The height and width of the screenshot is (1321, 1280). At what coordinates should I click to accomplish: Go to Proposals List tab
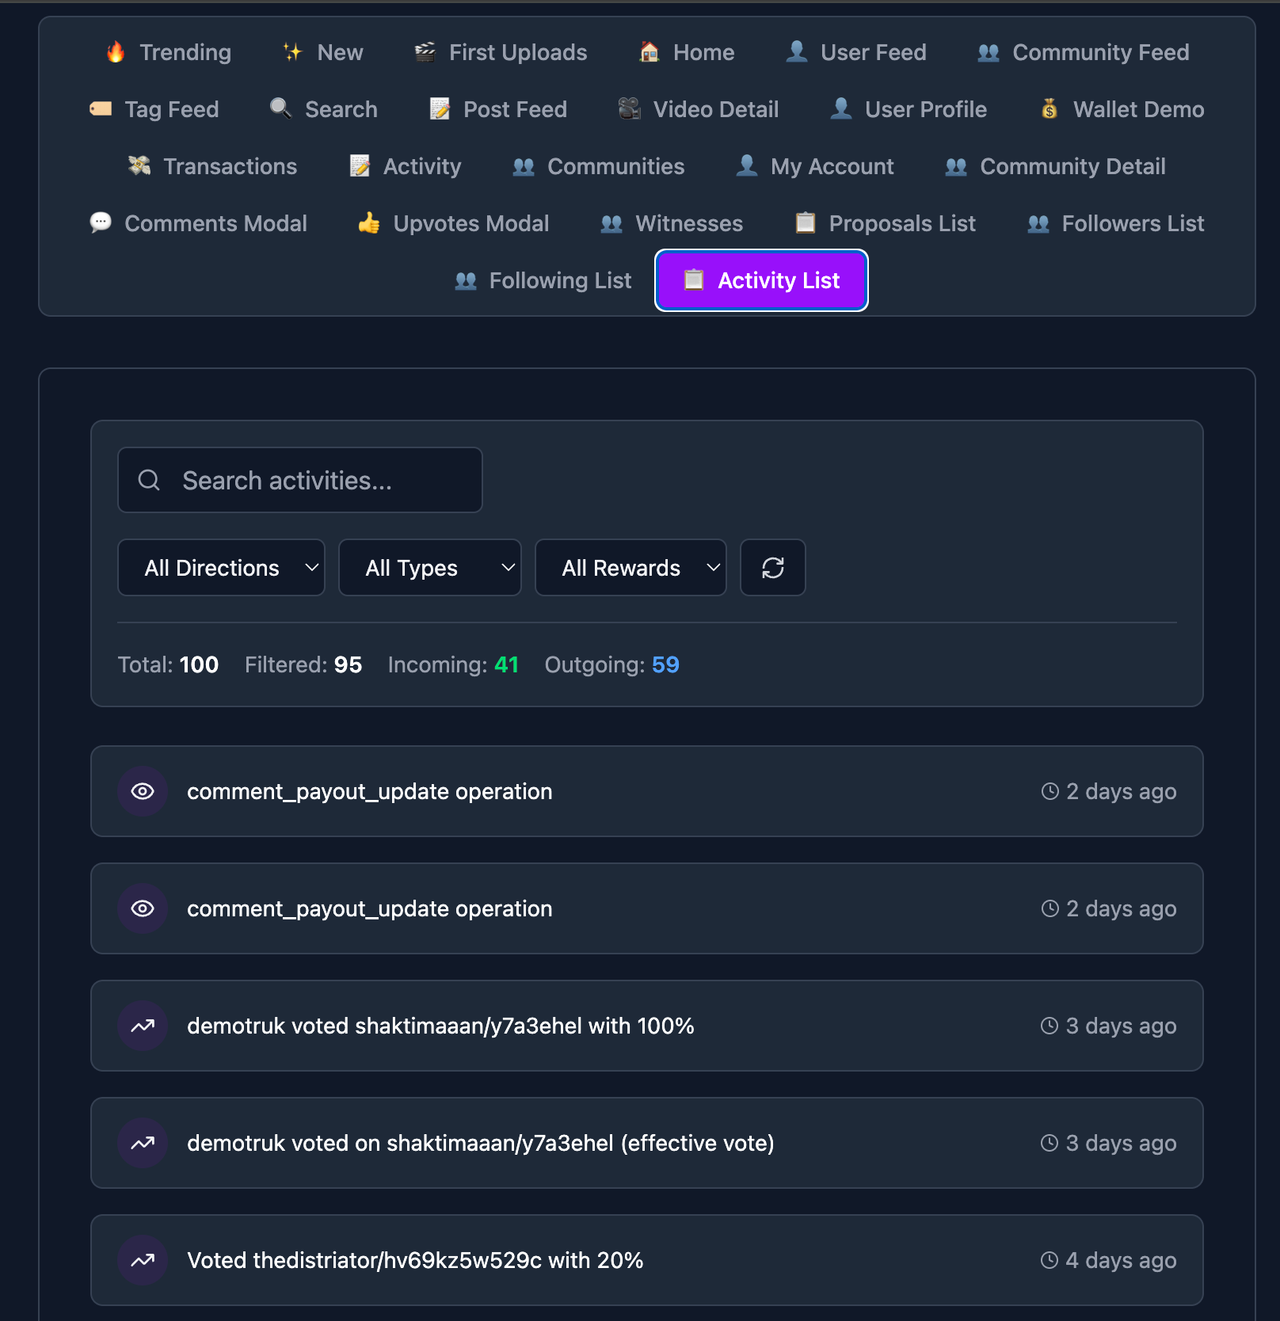(x=885, y=224)
